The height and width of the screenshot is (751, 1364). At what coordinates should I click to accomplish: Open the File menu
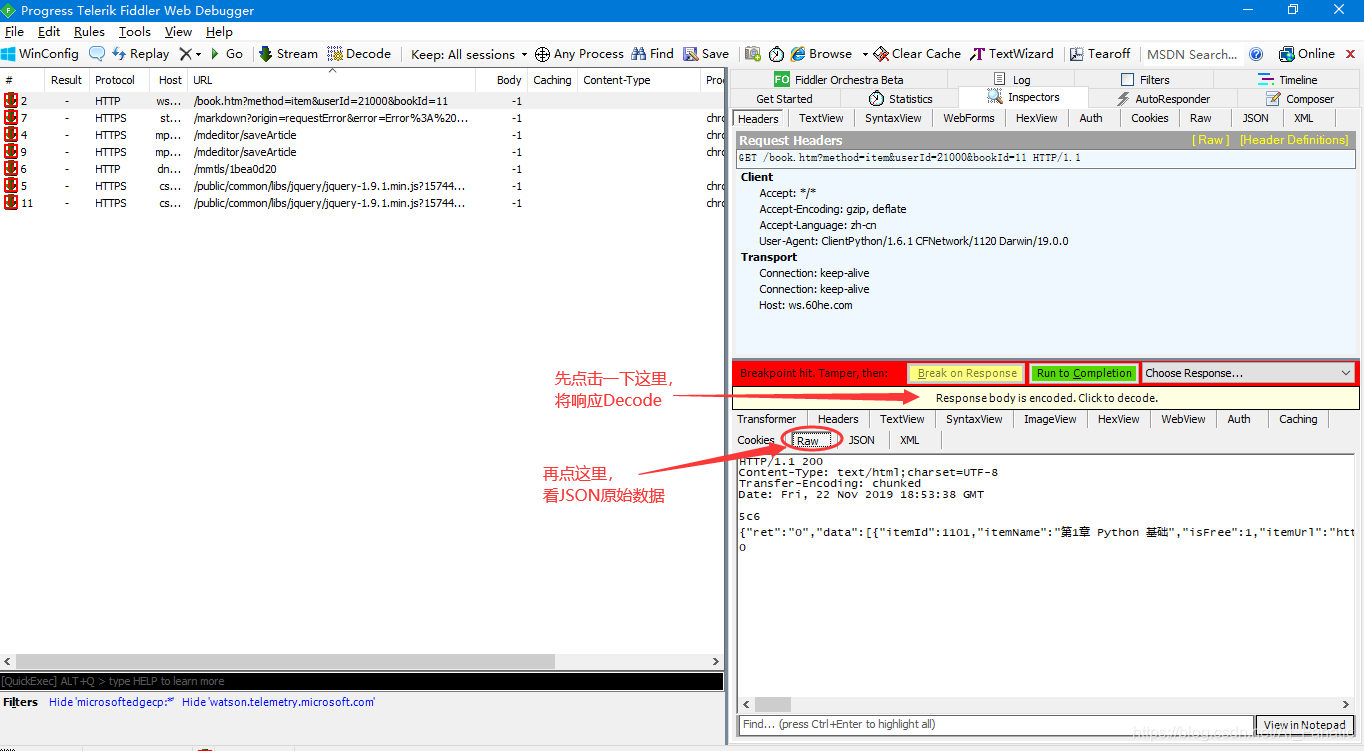coord(14,32)
